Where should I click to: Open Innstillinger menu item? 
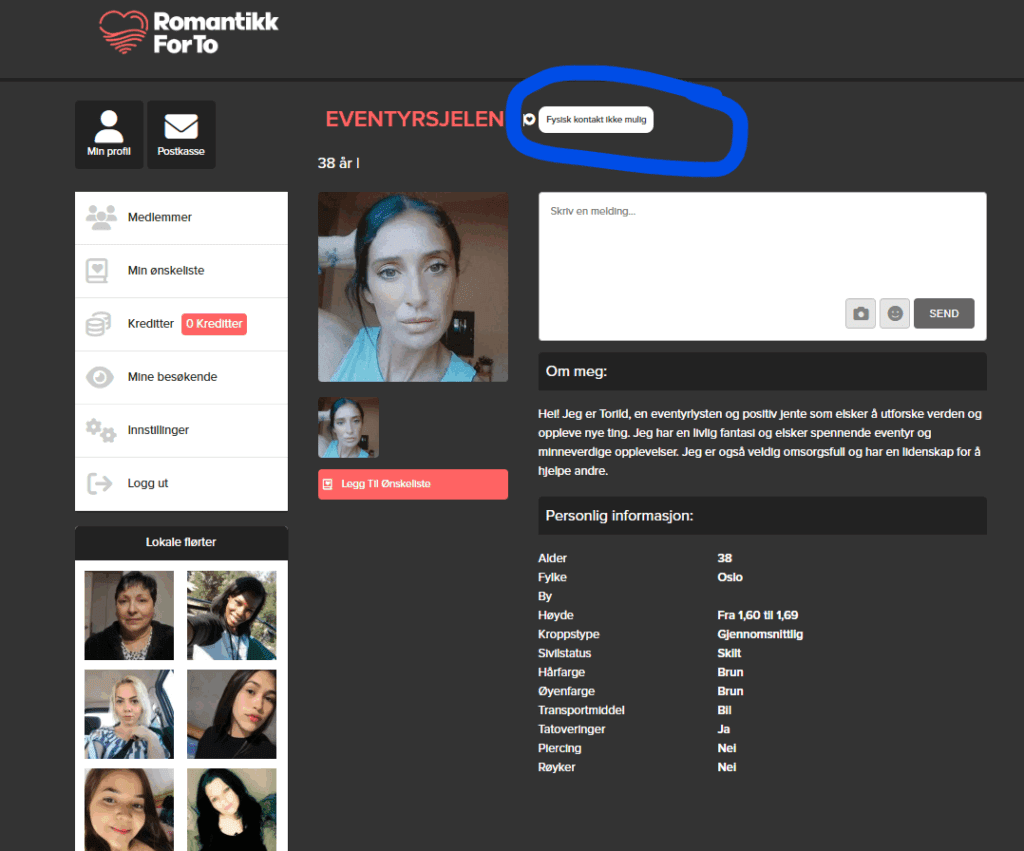[x=182, y=430]
